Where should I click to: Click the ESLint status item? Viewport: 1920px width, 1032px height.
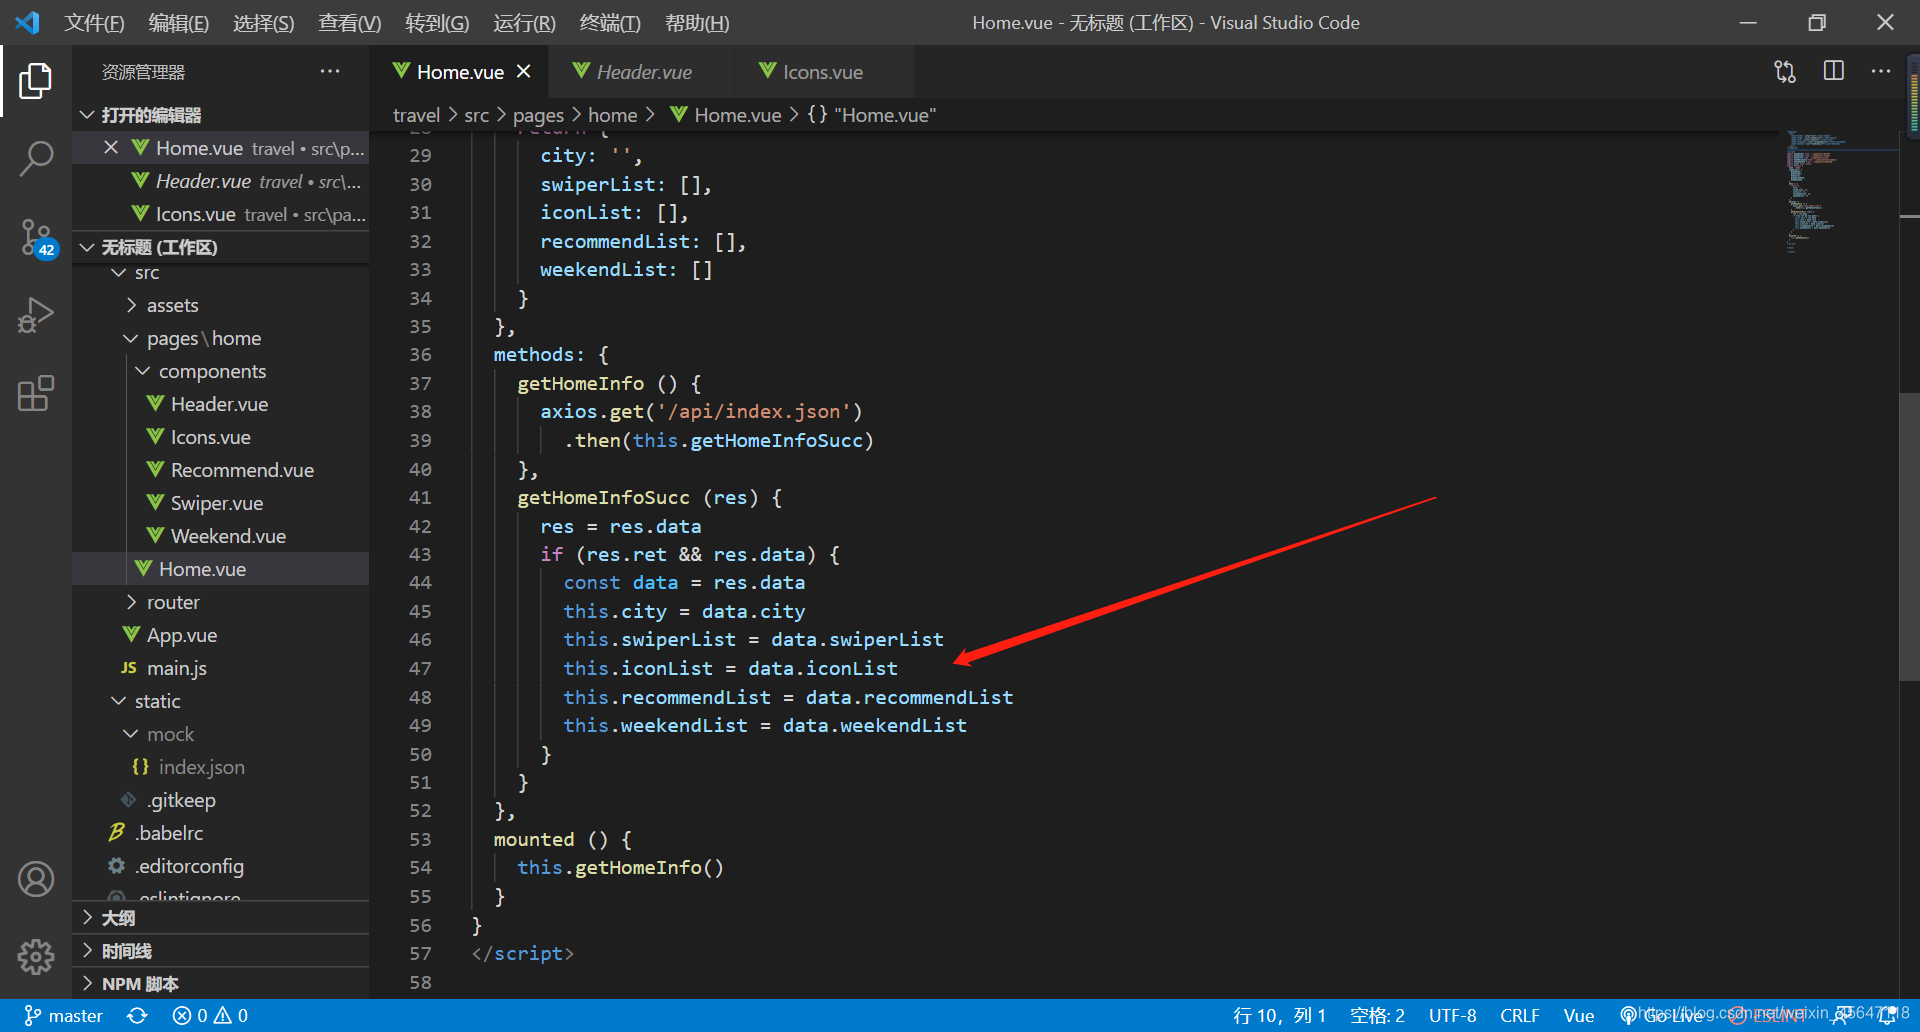coord(1768,1016)
